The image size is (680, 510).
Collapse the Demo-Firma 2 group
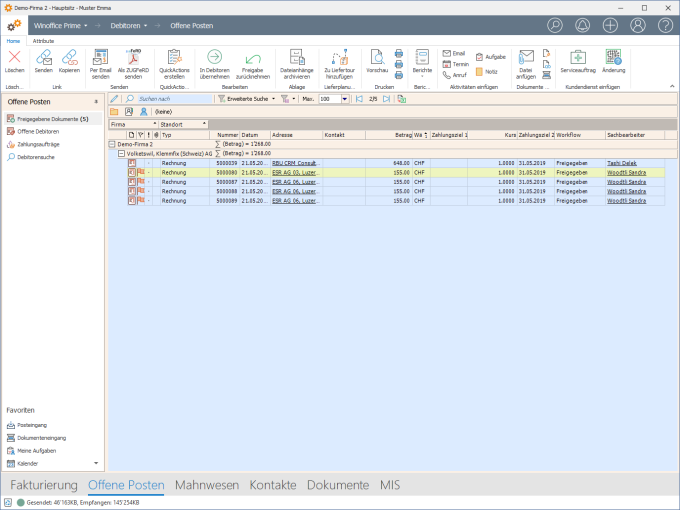pyautogui.click(x=111, y=144)
